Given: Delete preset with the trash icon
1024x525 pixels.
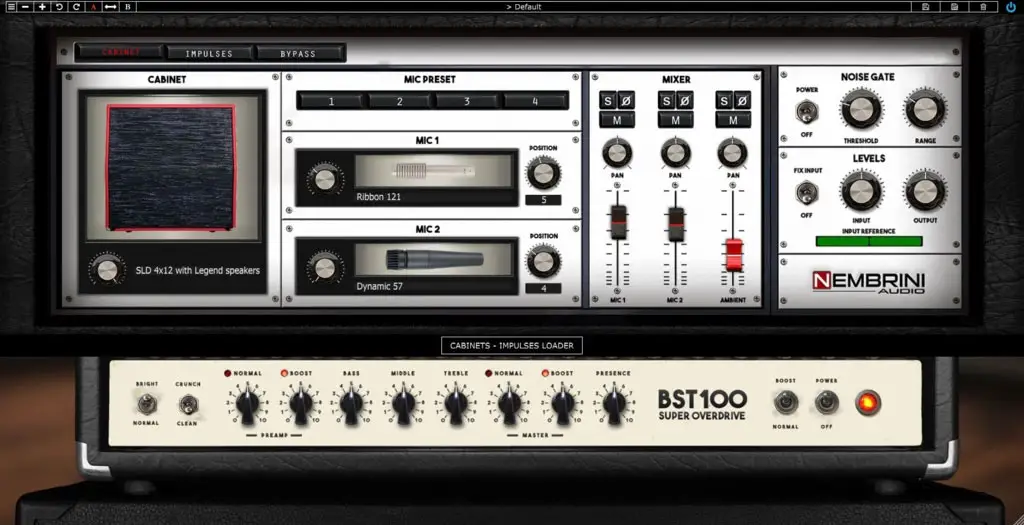Looking at the screenshot, I should [984, 7].
